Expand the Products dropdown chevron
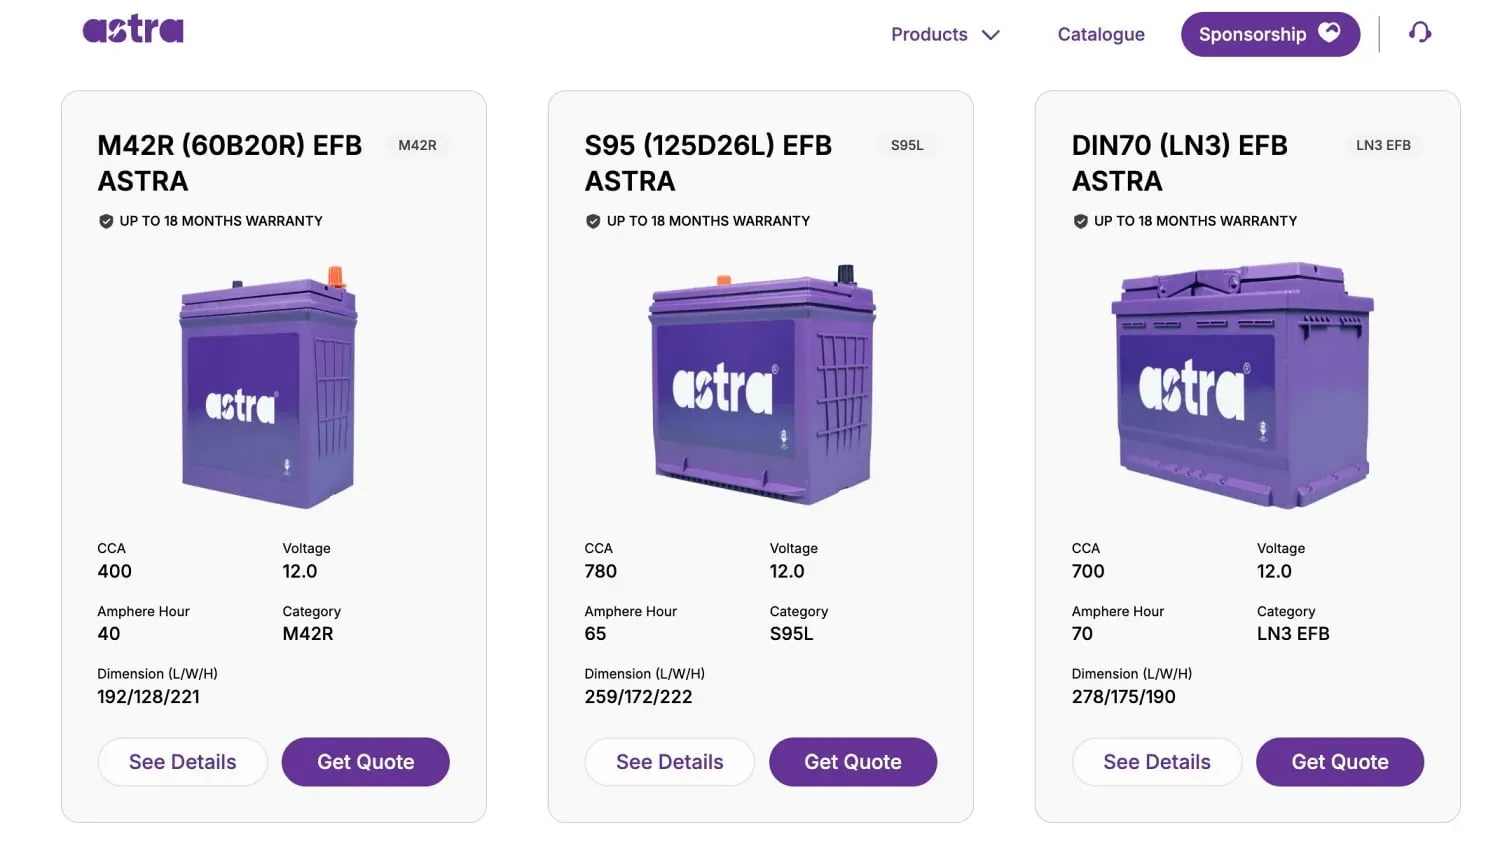 (991, 35)
